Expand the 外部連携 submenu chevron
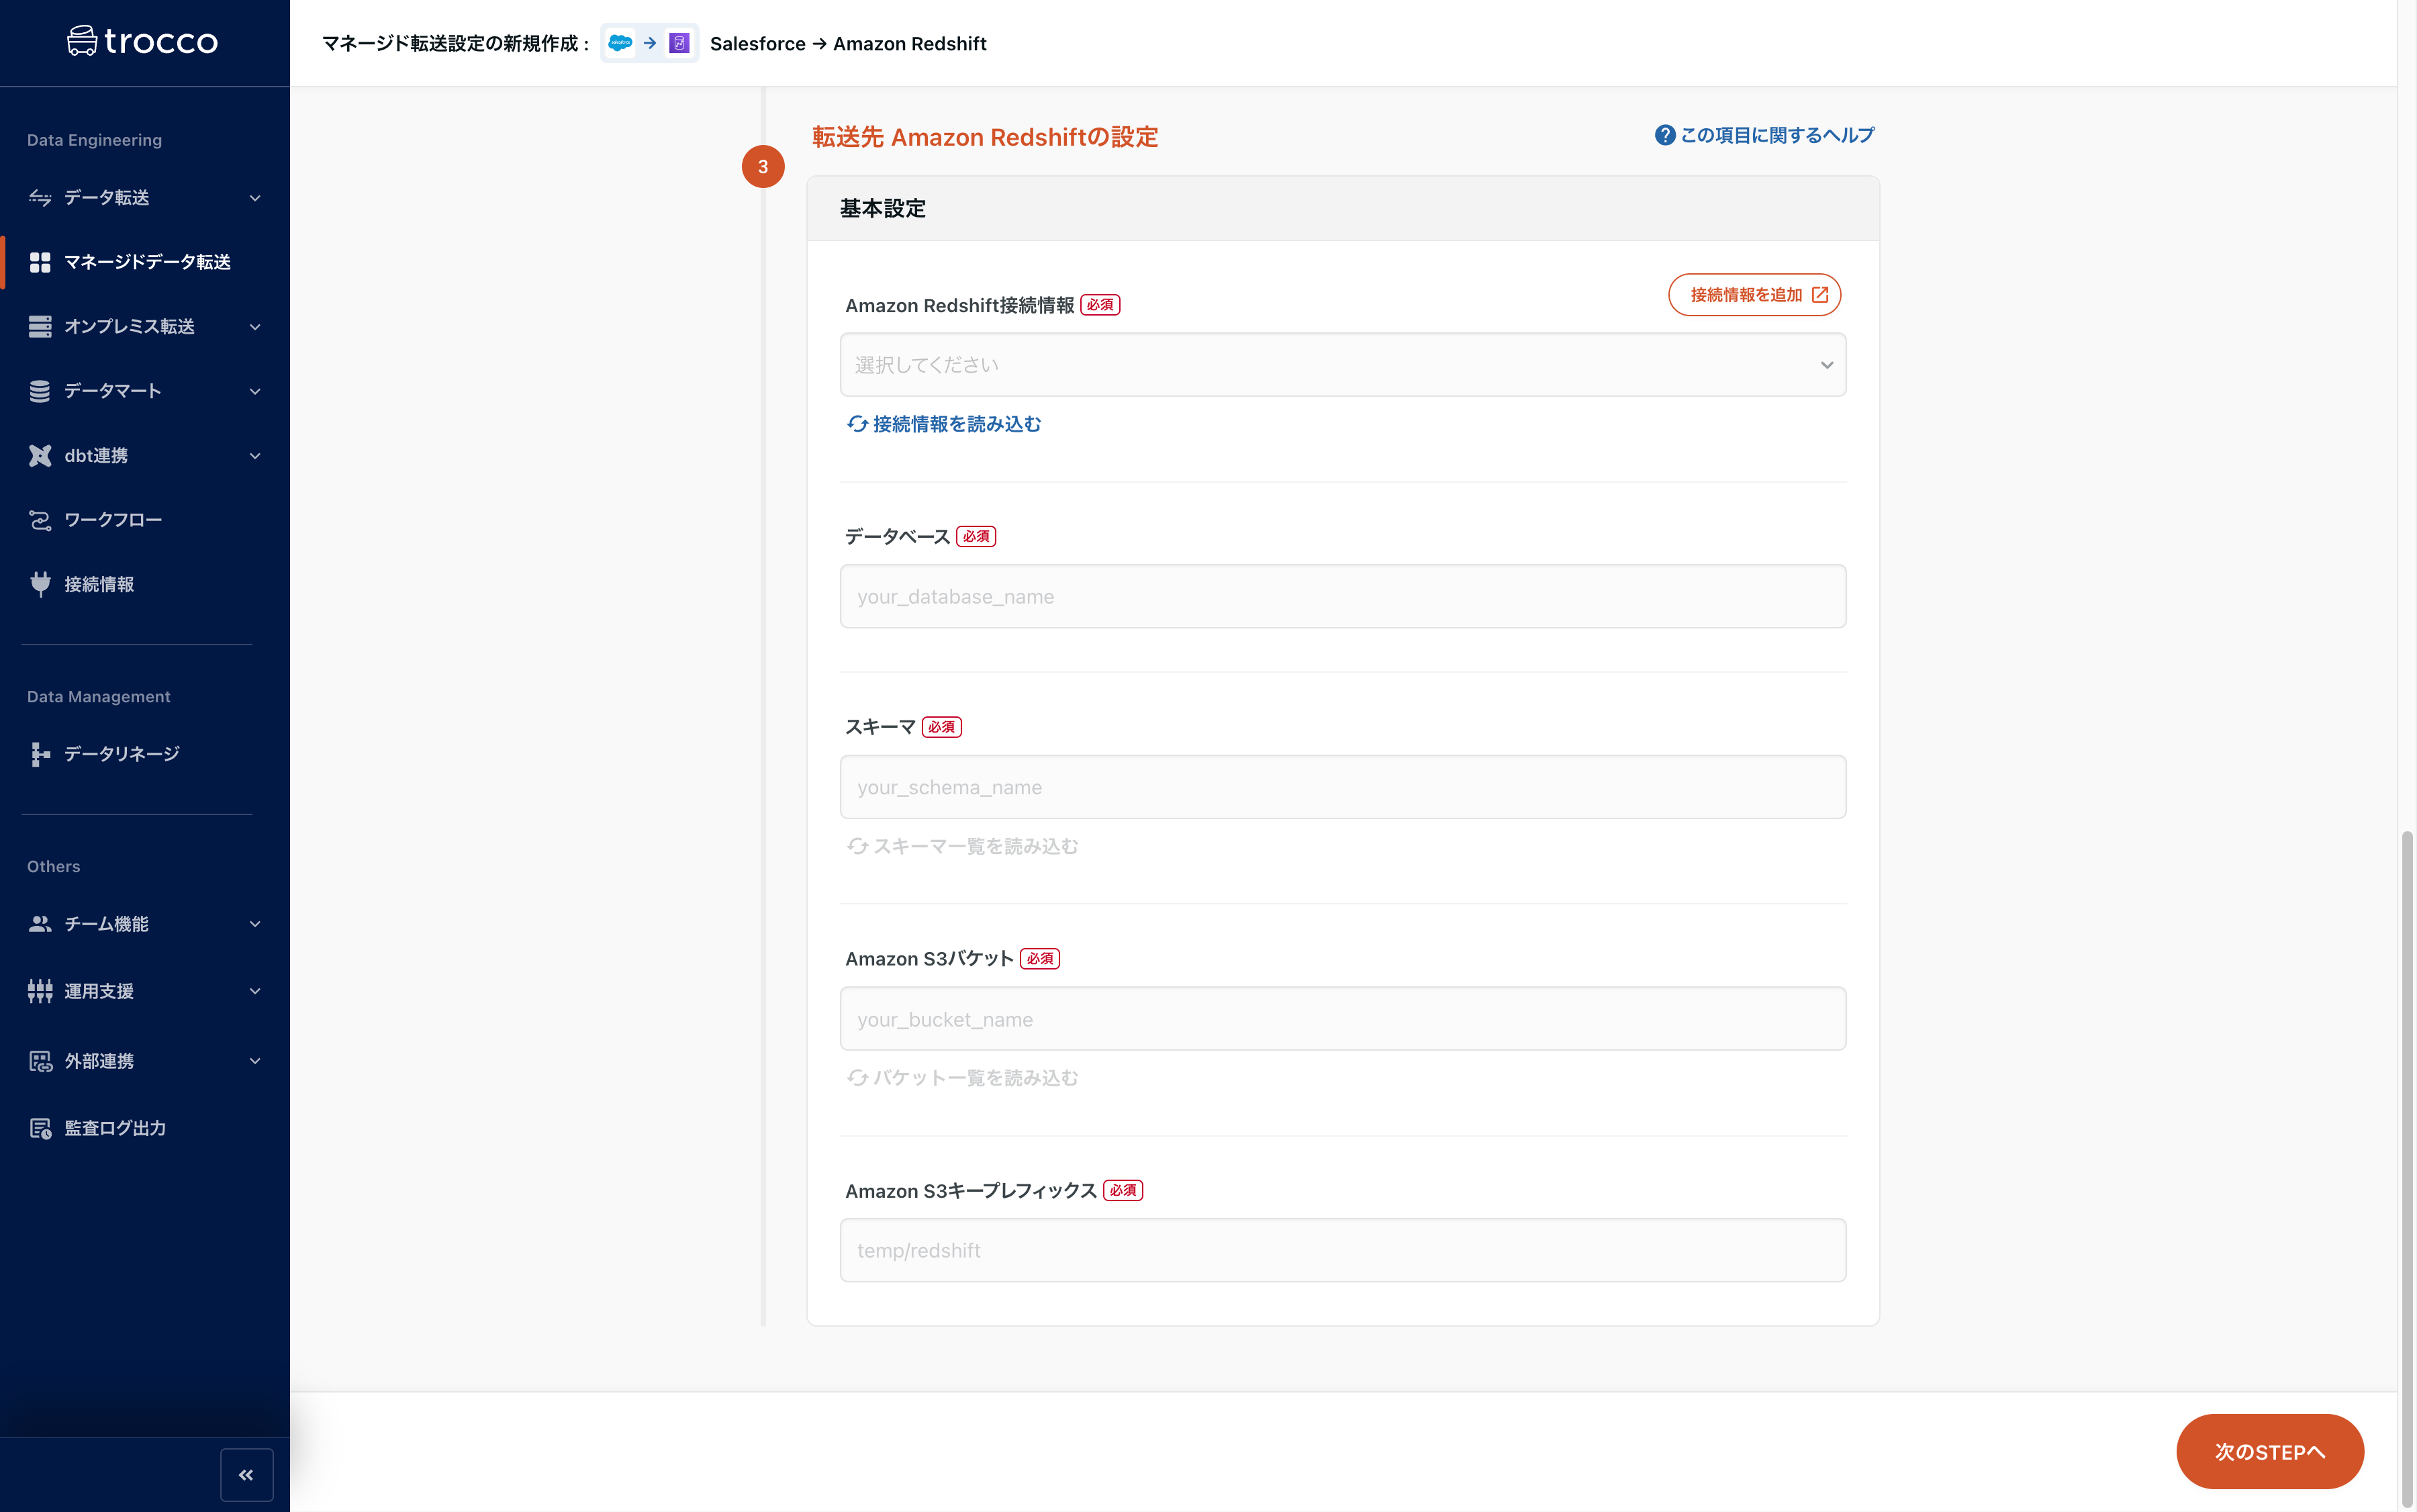This screenshot has height=1512, width=2417. (x=255, y=1061)
